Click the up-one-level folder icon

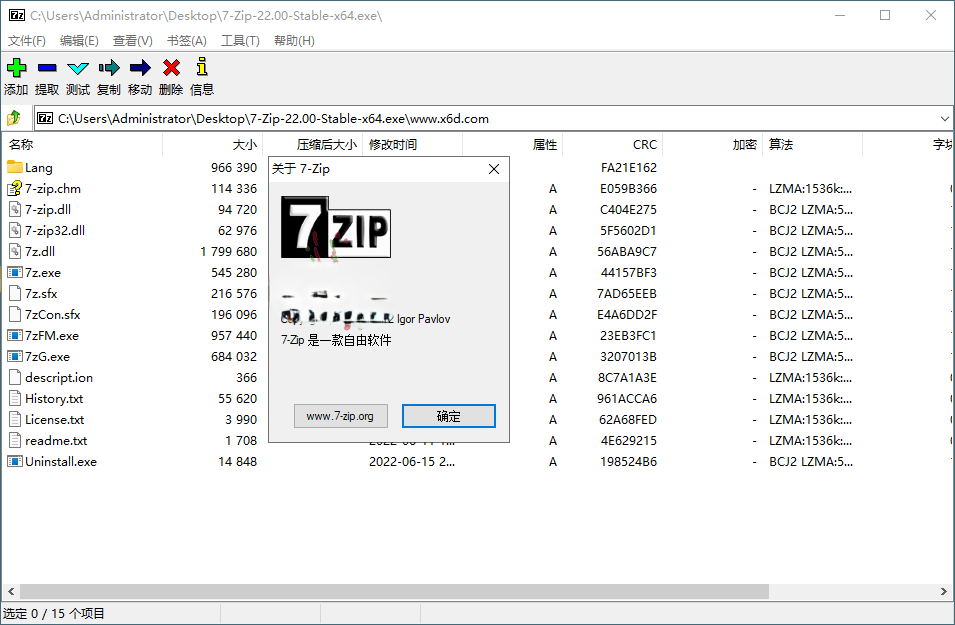(x=14, y=118)
